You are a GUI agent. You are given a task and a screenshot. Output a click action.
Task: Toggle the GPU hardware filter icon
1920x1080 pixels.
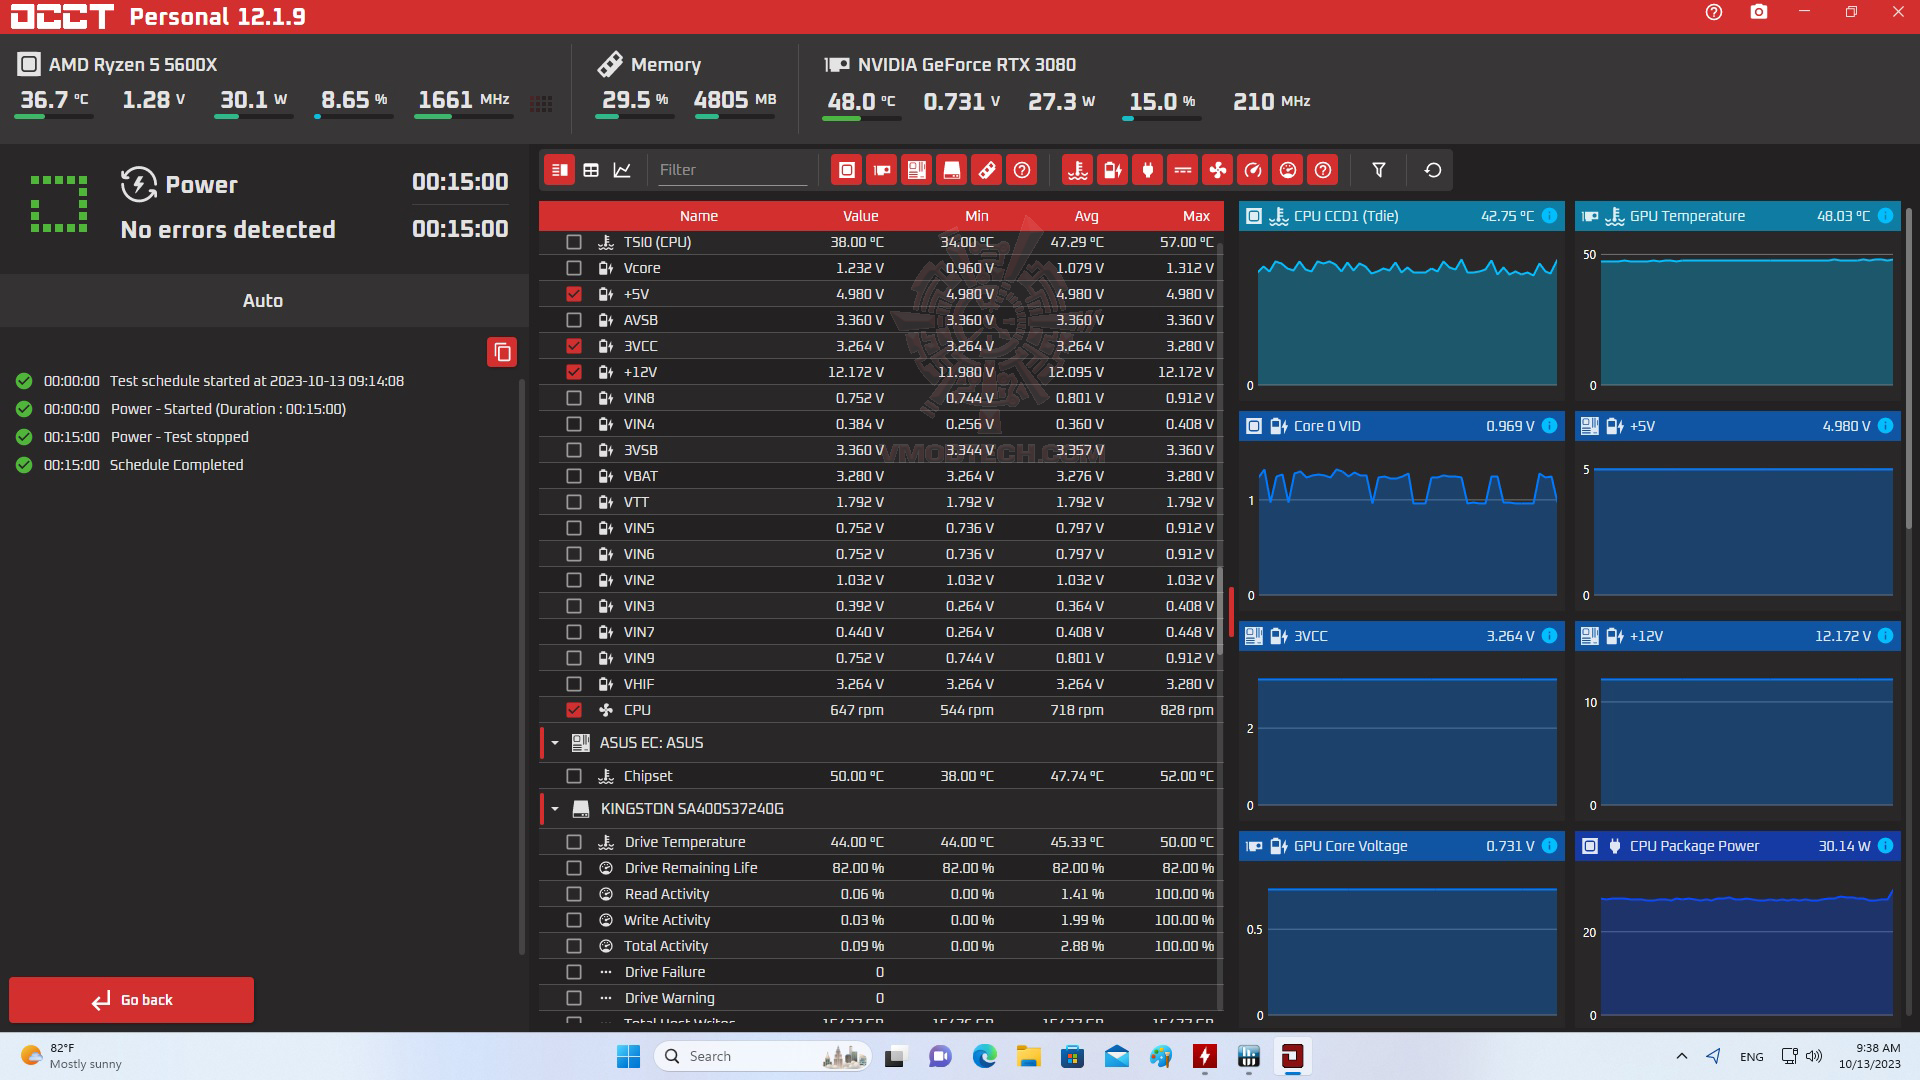click(881, 170)
